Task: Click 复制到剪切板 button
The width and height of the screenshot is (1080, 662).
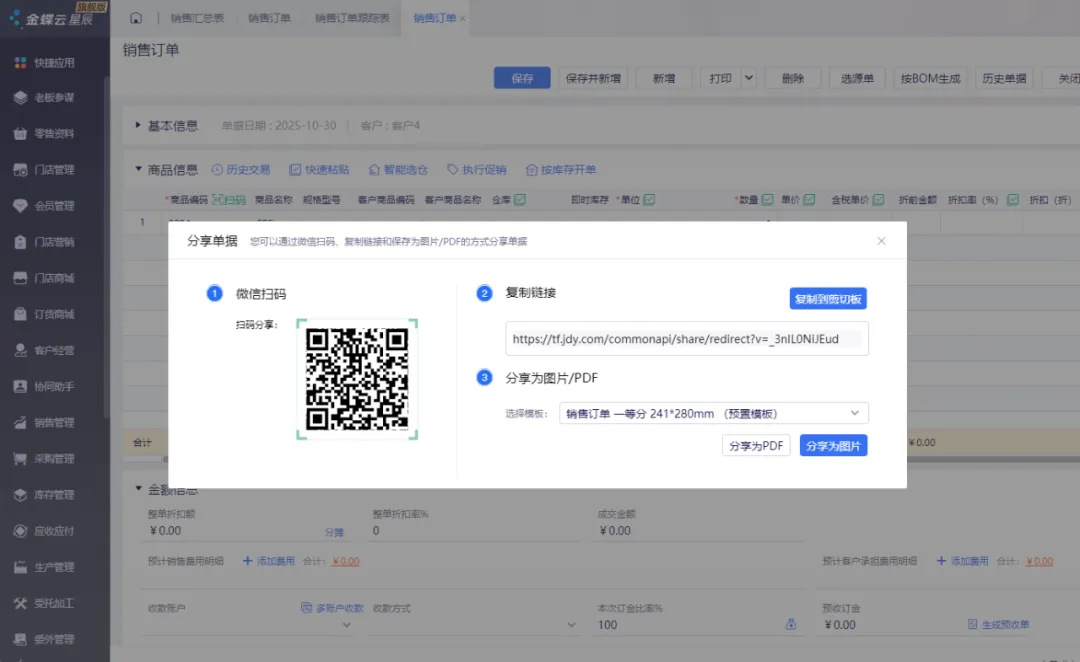Action: point(828,299)
